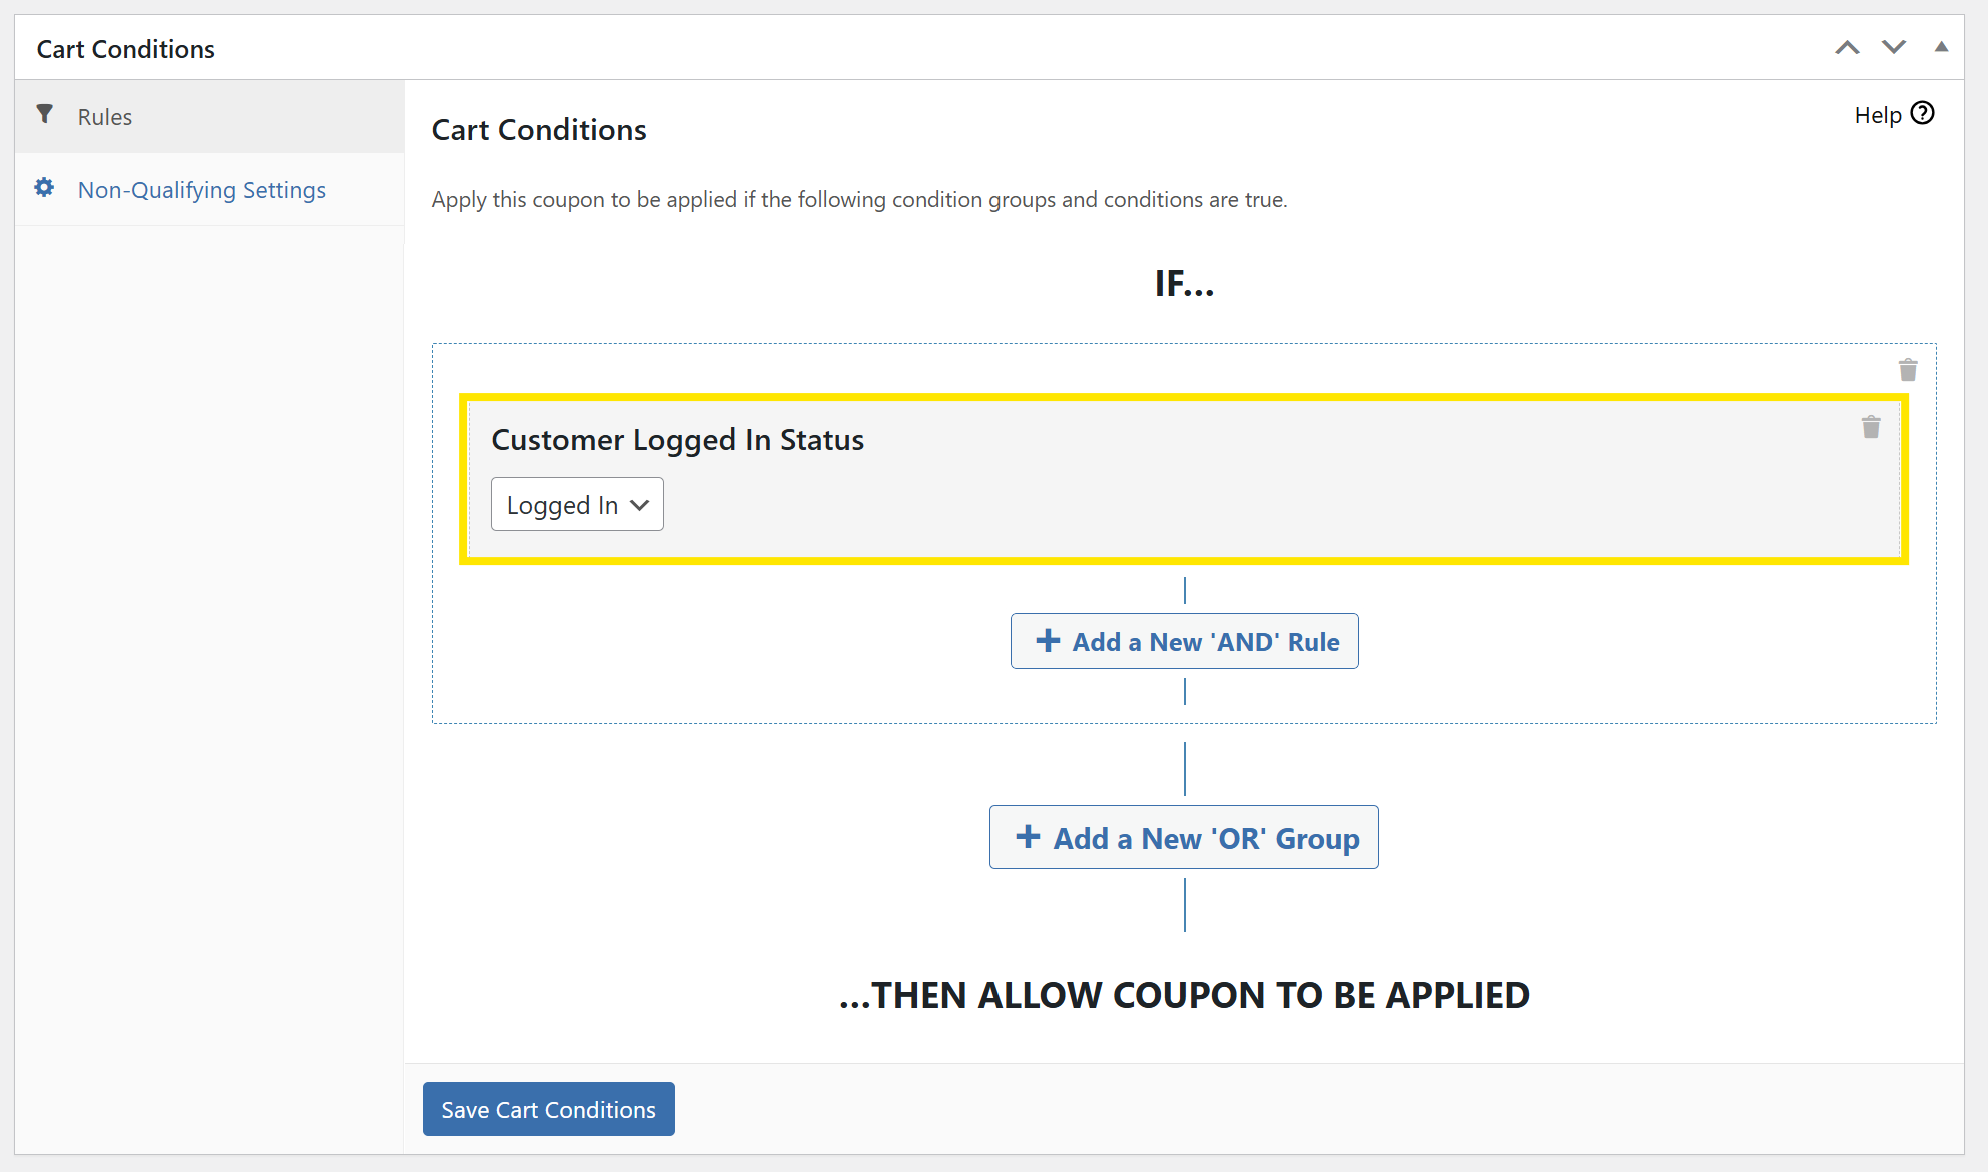Screen dimensions: 1988x1172
Task: Move the Cart Conditions panel down with the arrow
Action: (x=1894, y=48)
